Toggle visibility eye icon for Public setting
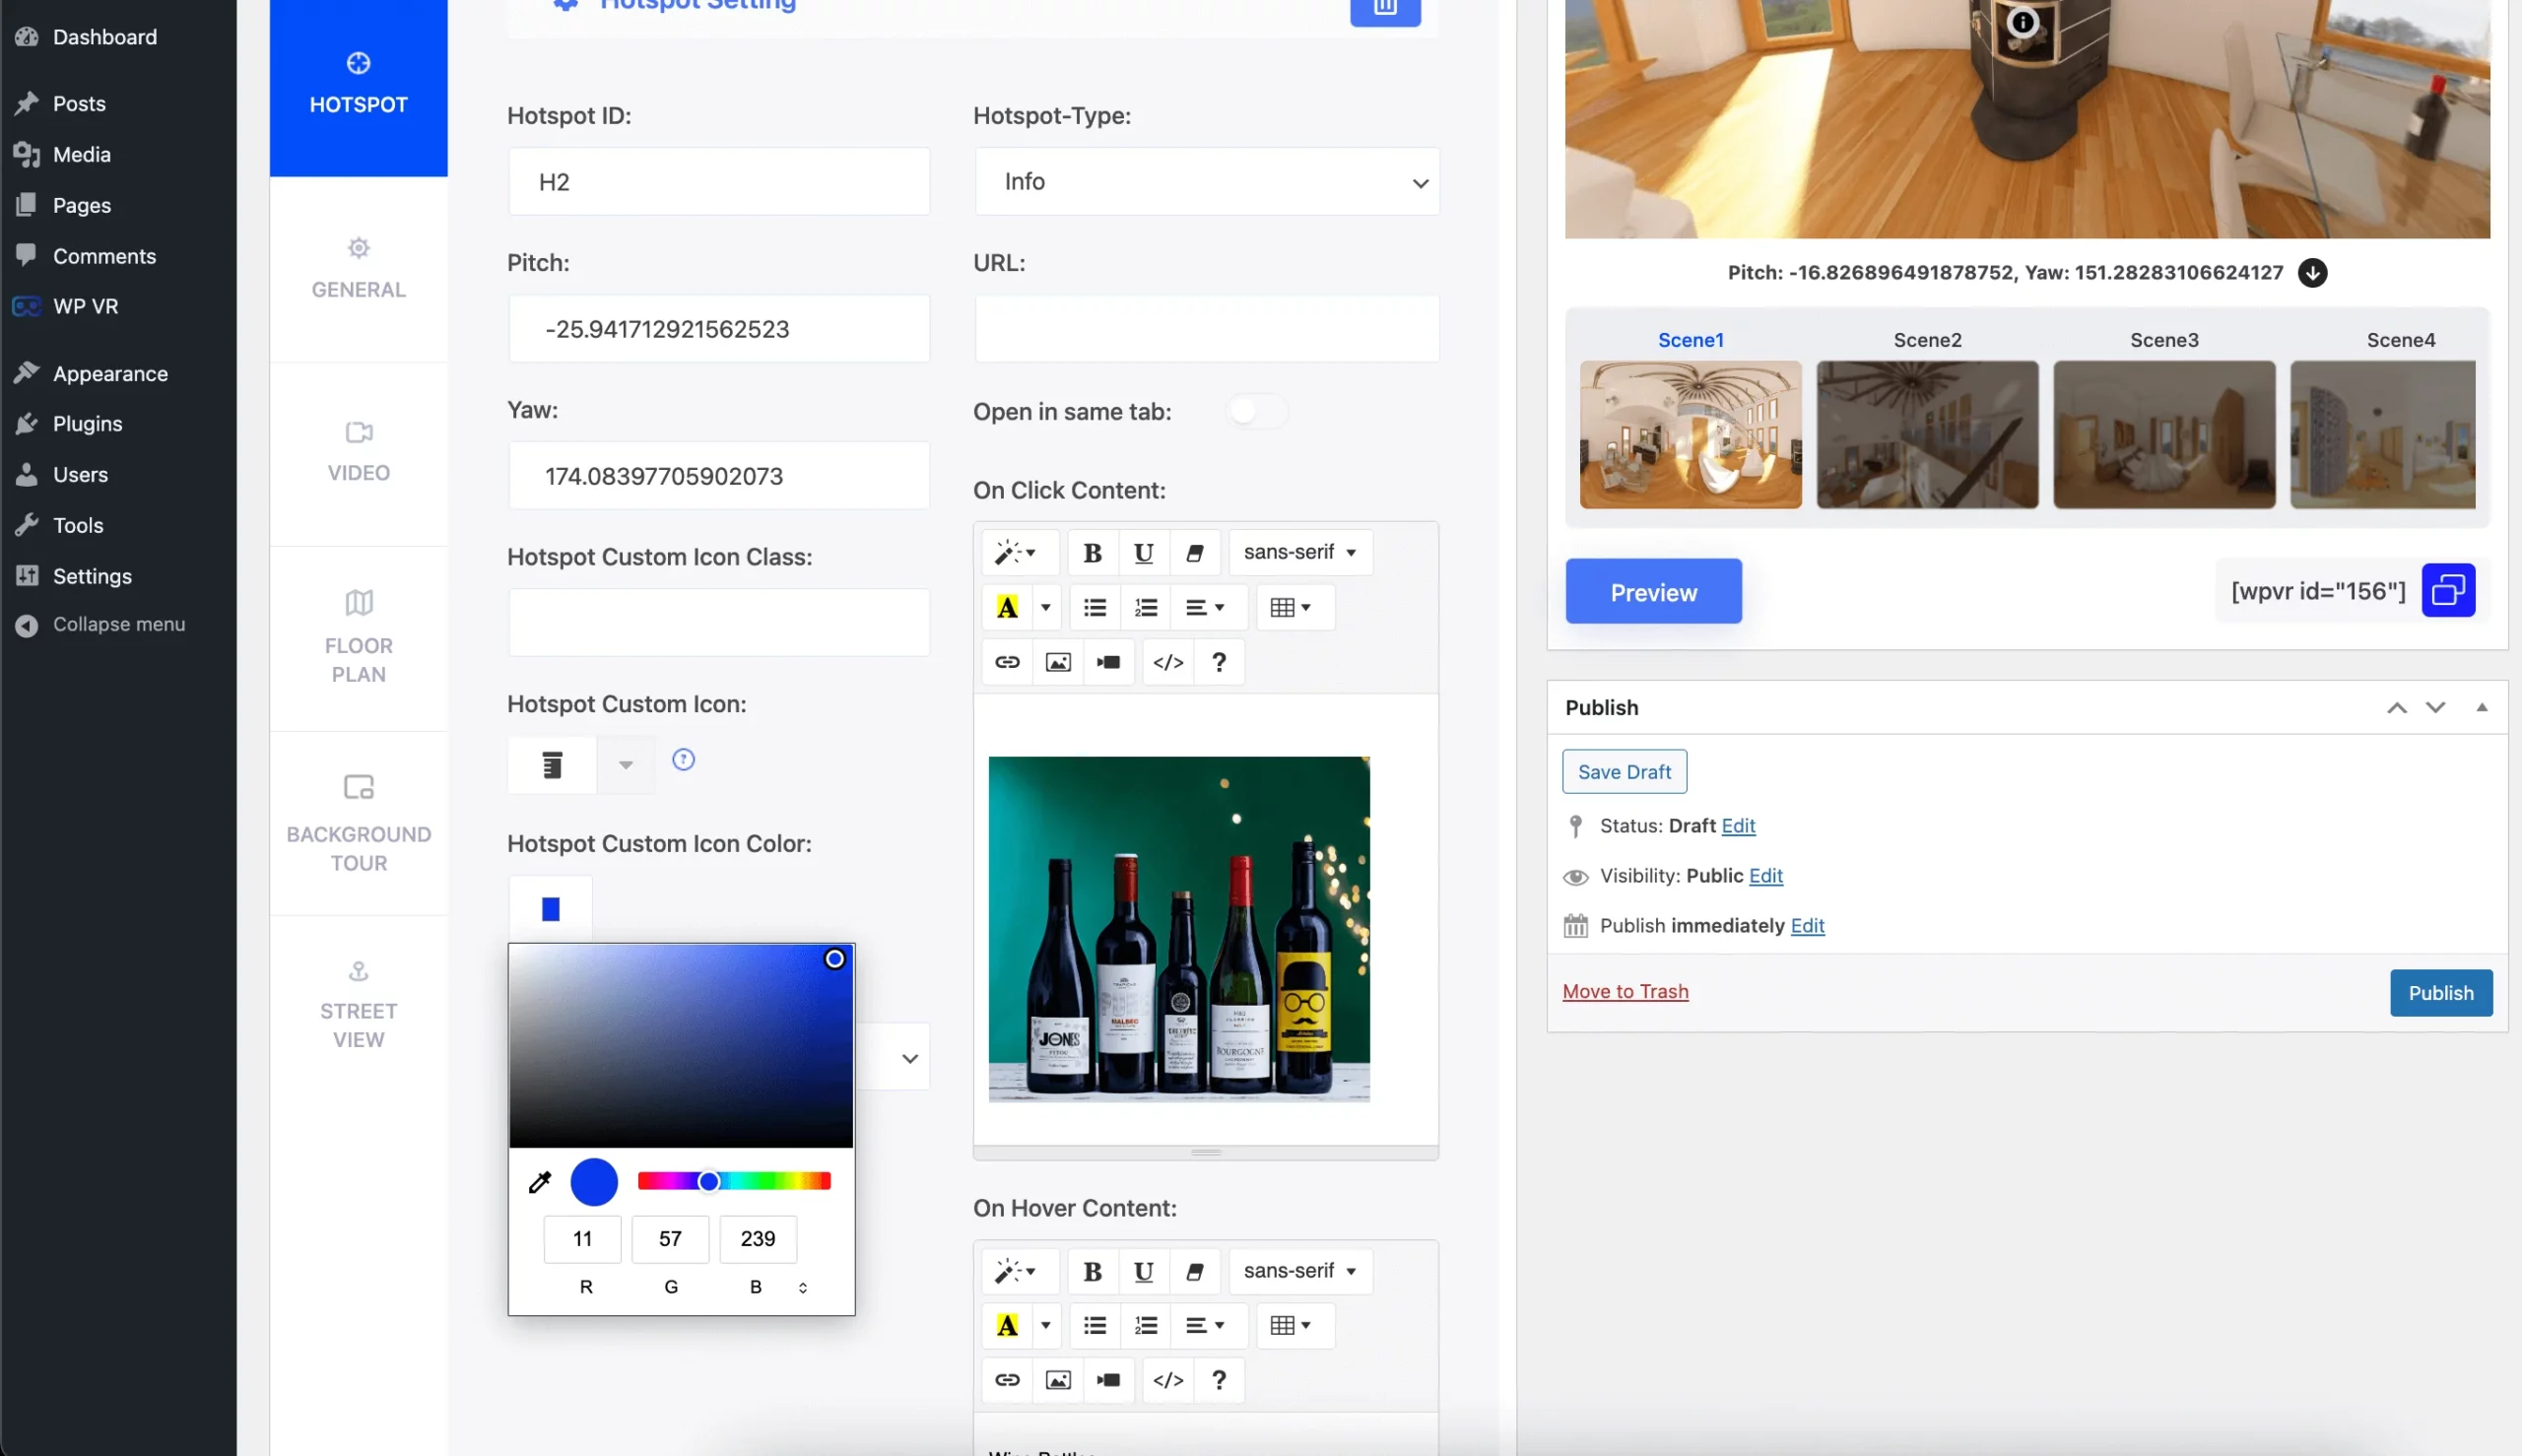2522x1456 pixels. [1575, 876]
